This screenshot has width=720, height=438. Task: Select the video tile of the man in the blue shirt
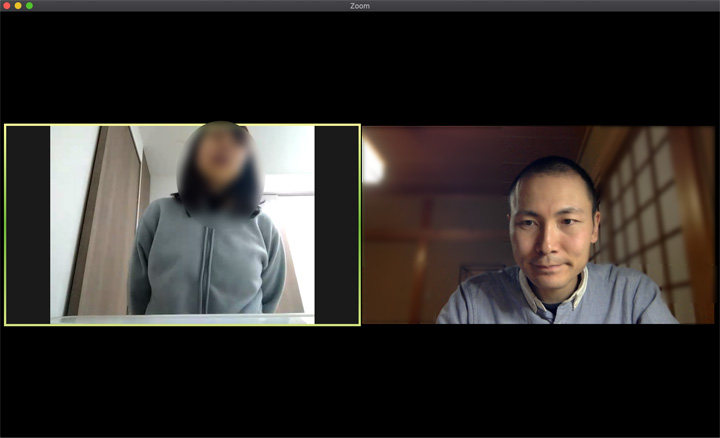click(539, 225)
